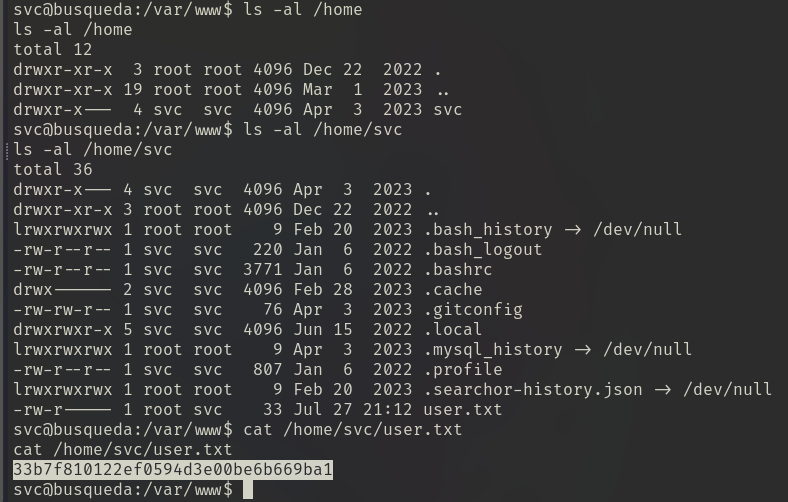Click the user.txt filename in the directory listing
The height and width of the screenshot is (502, 788).
click(462, 410)
